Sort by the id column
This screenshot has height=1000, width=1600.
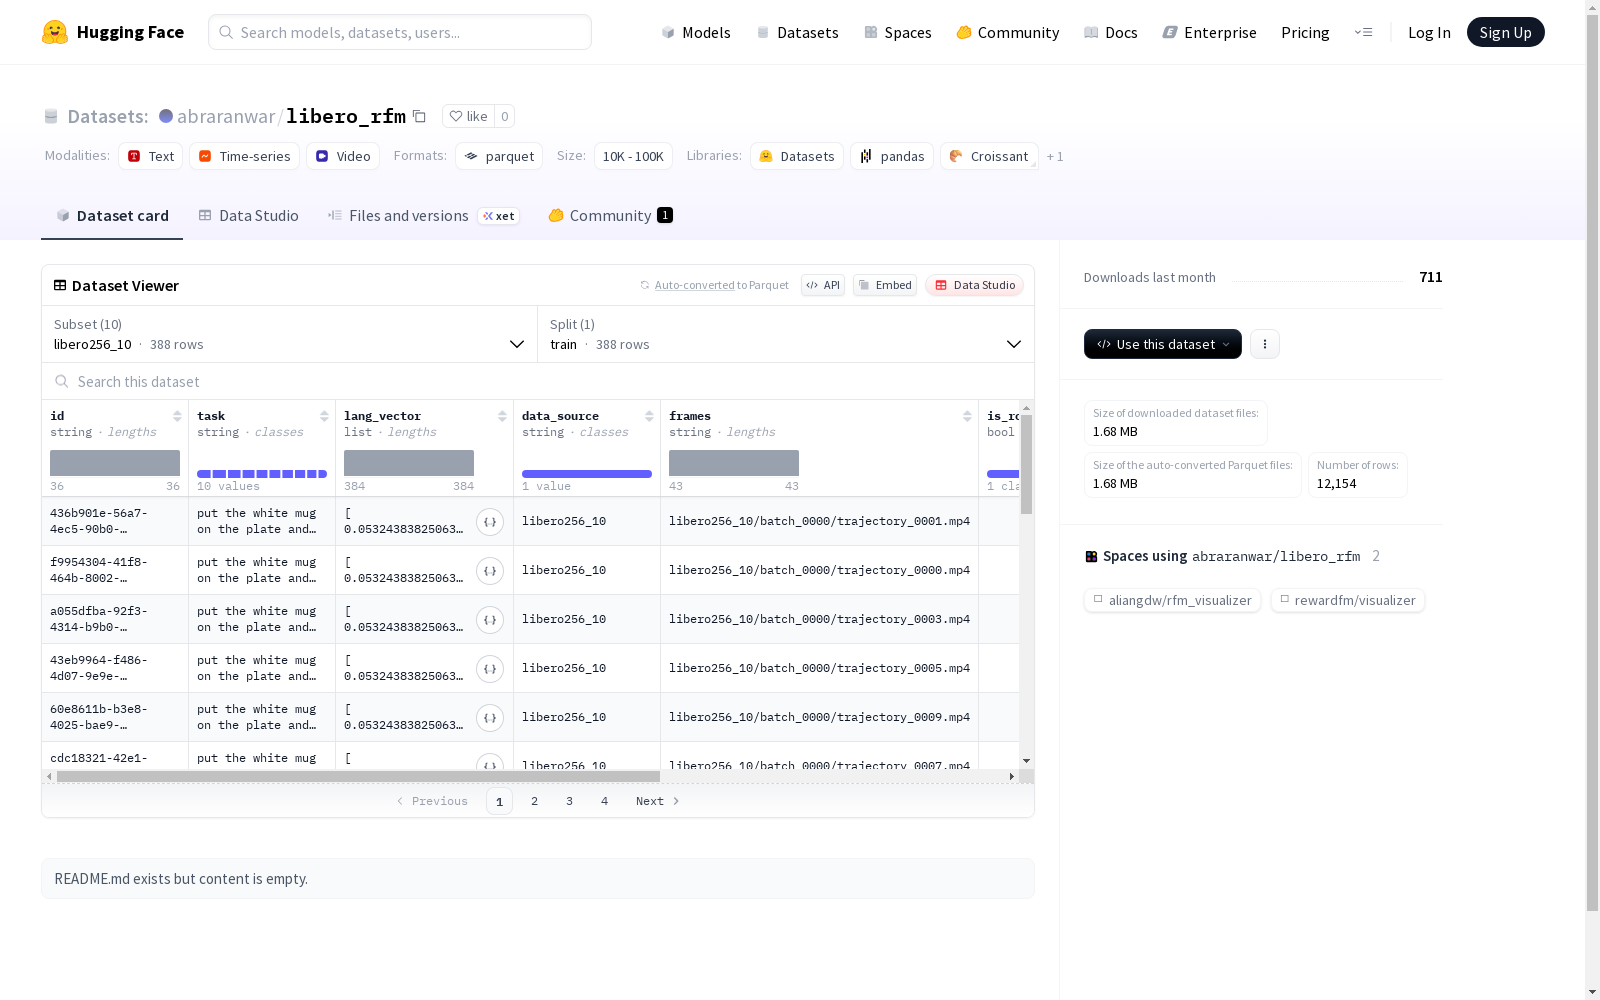177,416
